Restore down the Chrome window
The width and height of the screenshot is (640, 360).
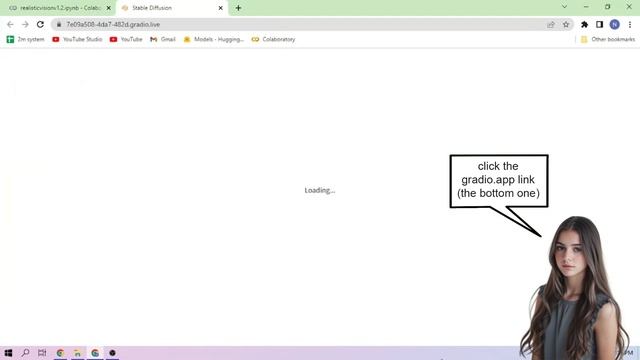(x=608, y=7)
